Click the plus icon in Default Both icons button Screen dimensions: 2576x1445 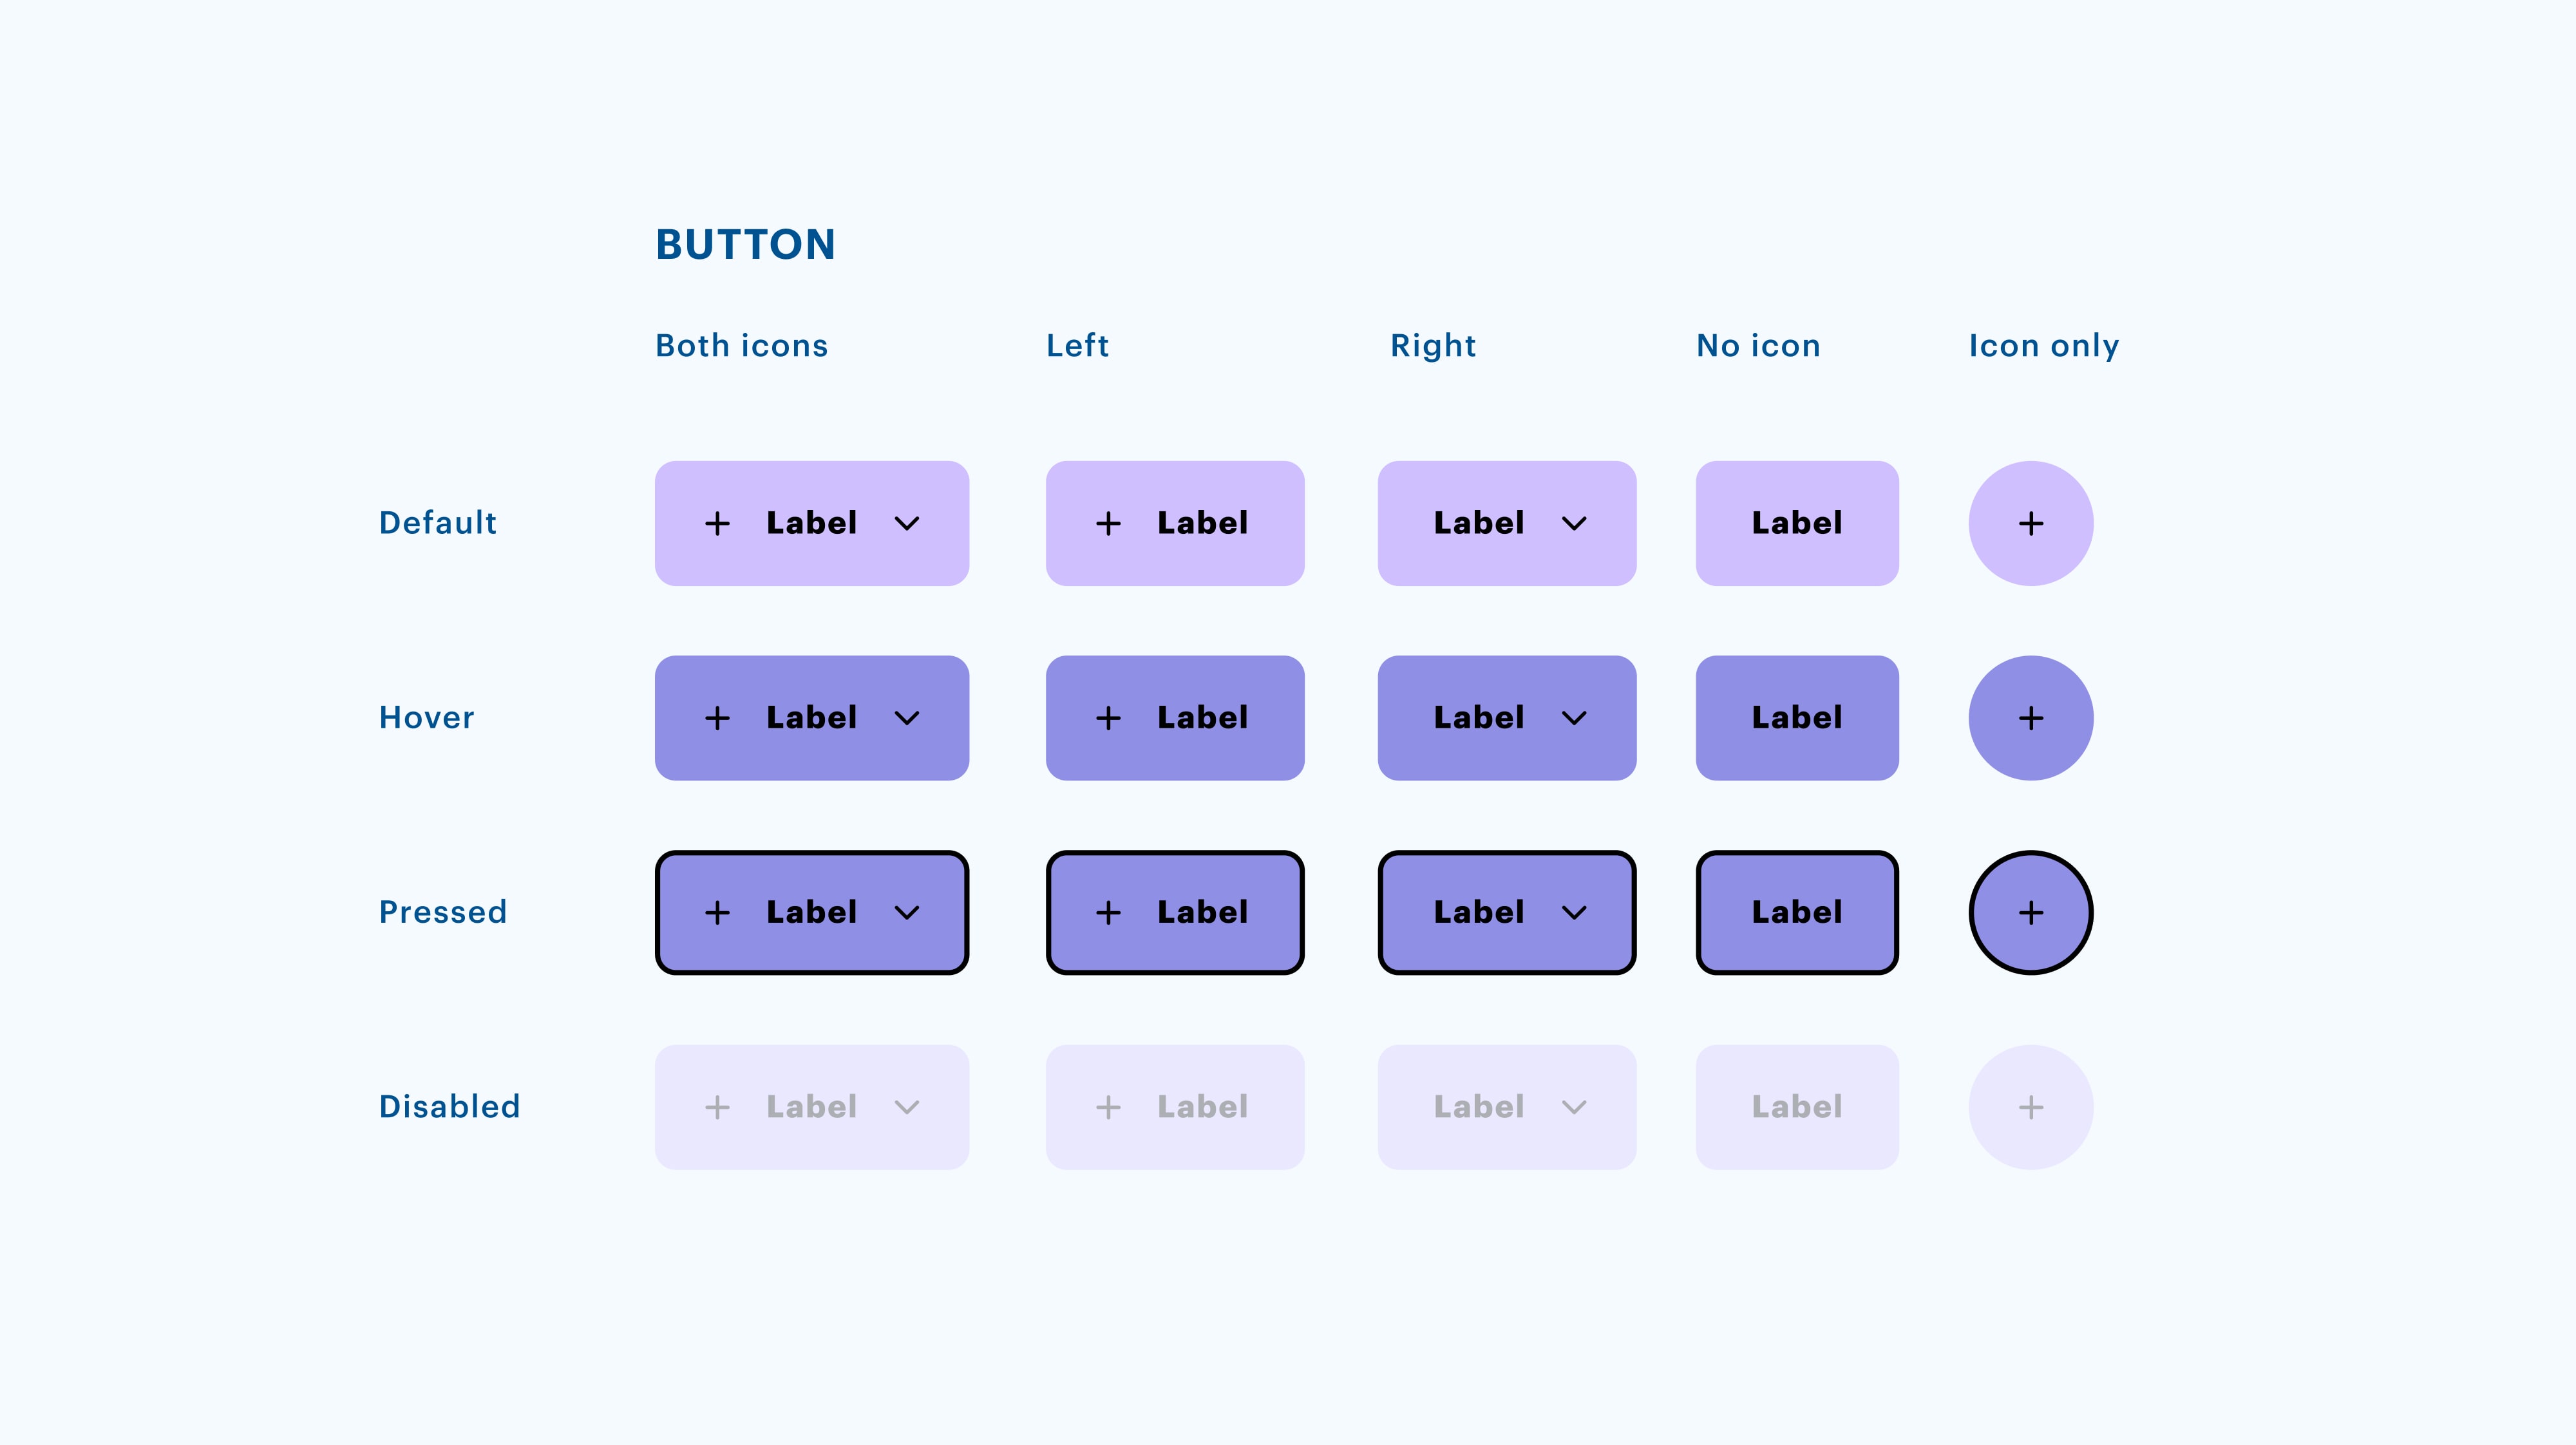pyautogui.click(x=717, y=523)
